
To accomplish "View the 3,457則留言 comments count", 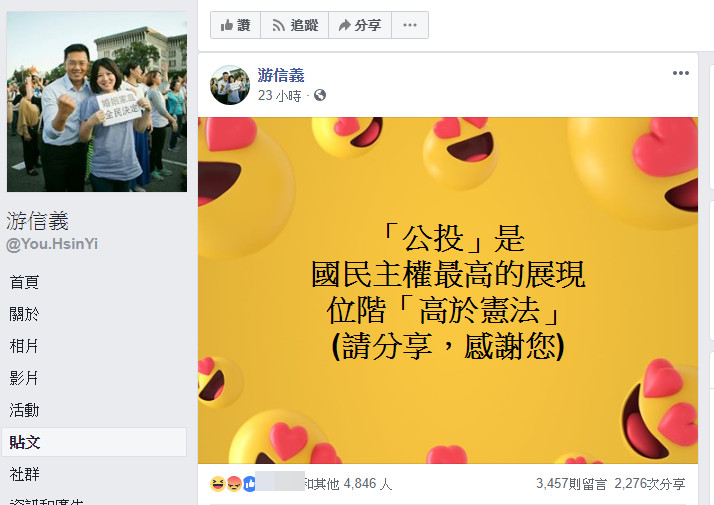I will click(x=571, y=484).
